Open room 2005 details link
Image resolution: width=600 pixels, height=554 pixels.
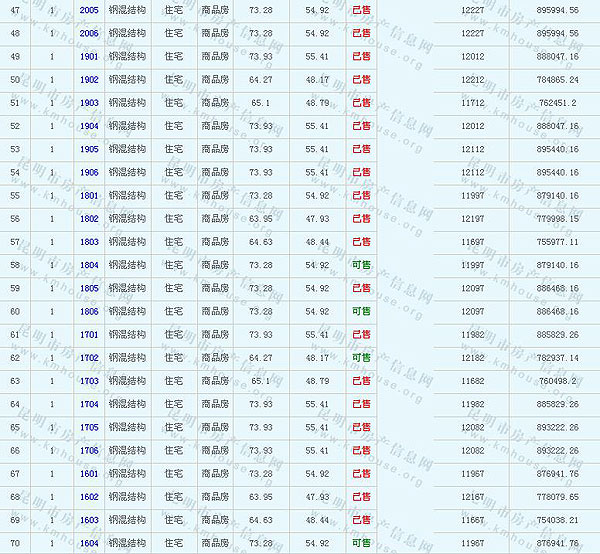tap(89, 9)
